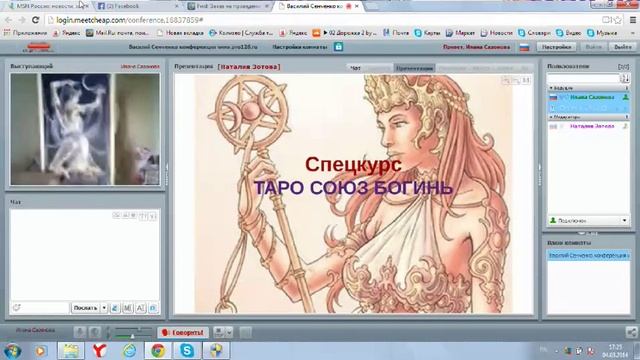The image size is (640, 360).
Task: Open Новая вкладка bookmark
Action: coord(180,33)
